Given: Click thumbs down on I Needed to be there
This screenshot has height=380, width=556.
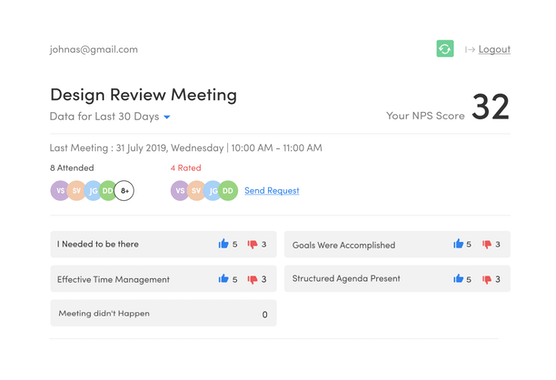Looking at the screenshot, I should click(252, 244).
